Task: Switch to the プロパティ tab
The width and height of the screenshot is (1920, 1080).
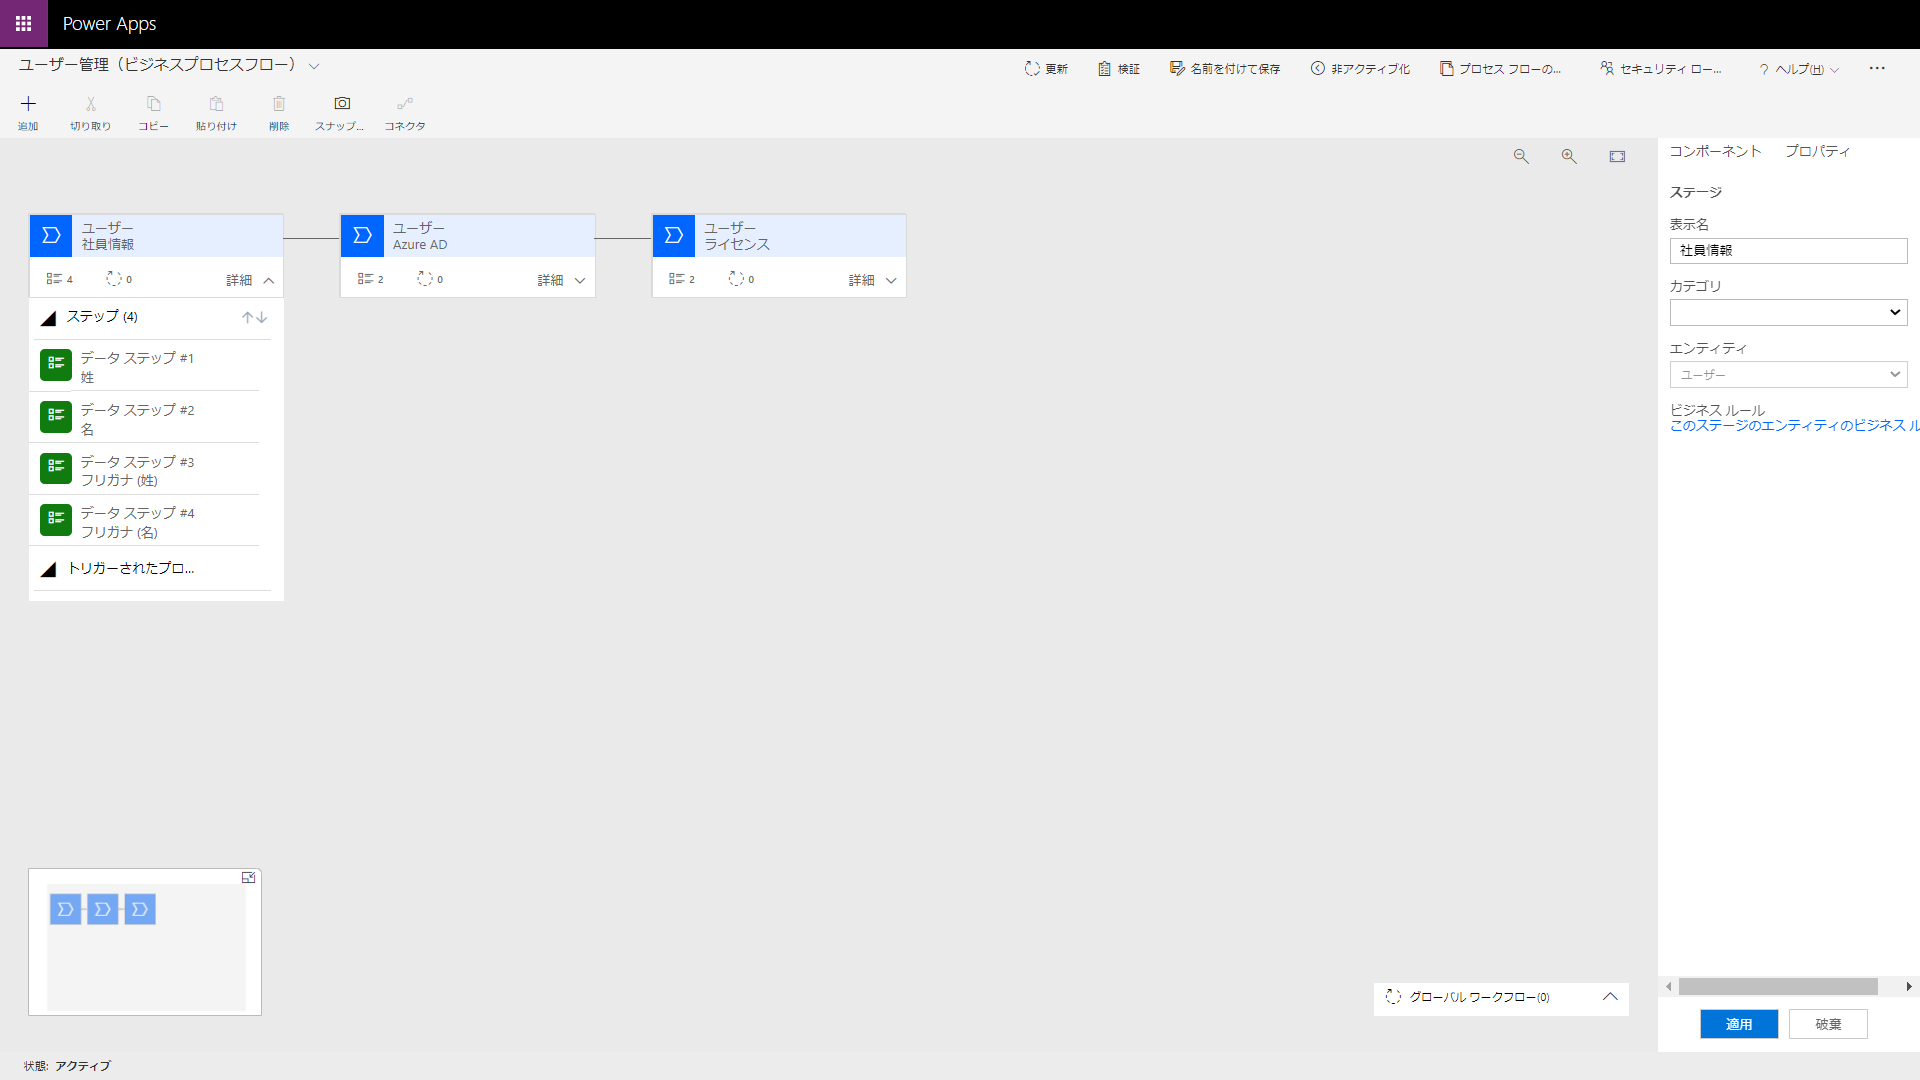Action: [1817, 151]
